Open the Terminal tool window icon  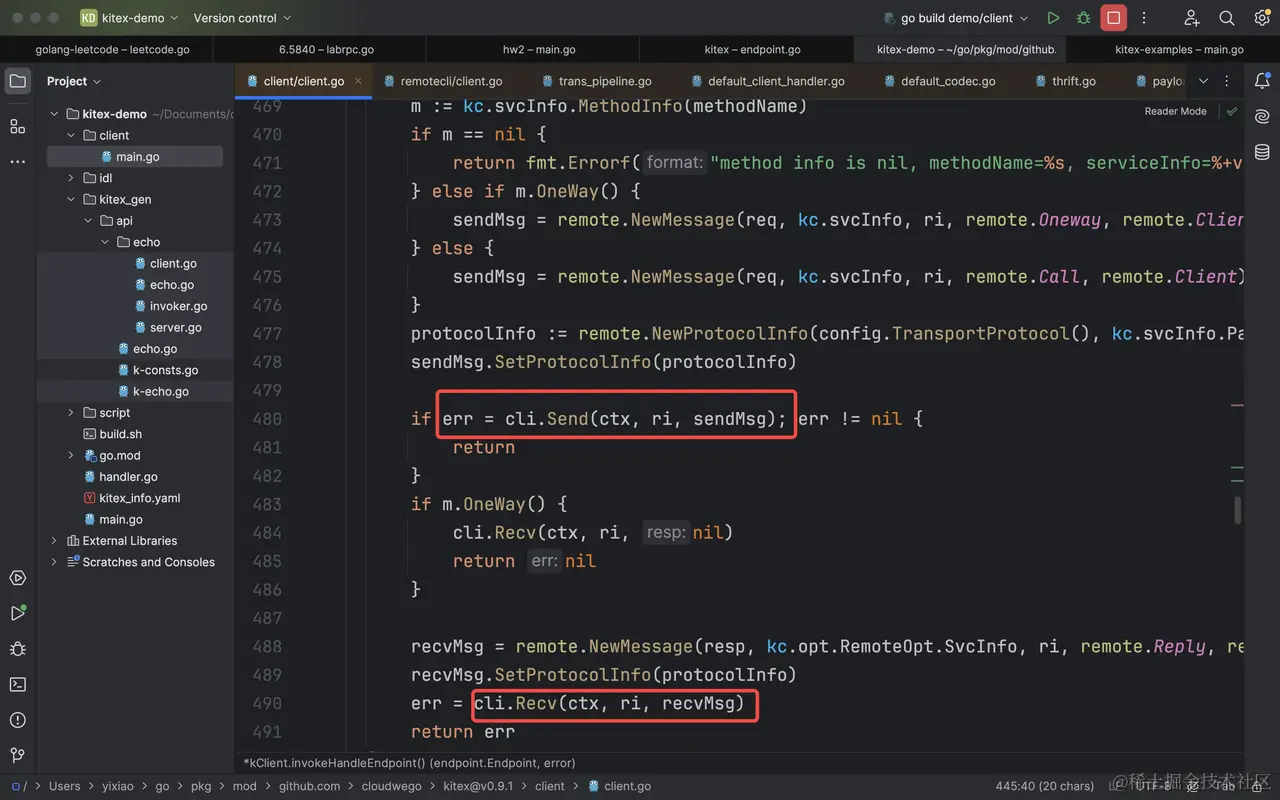[17, 685]
